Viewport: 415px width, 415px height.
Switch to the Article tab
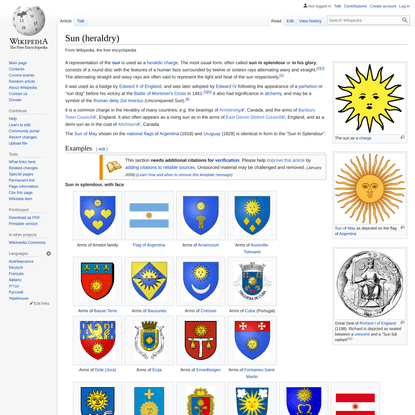pyautogui.click(x=66, y=21)
